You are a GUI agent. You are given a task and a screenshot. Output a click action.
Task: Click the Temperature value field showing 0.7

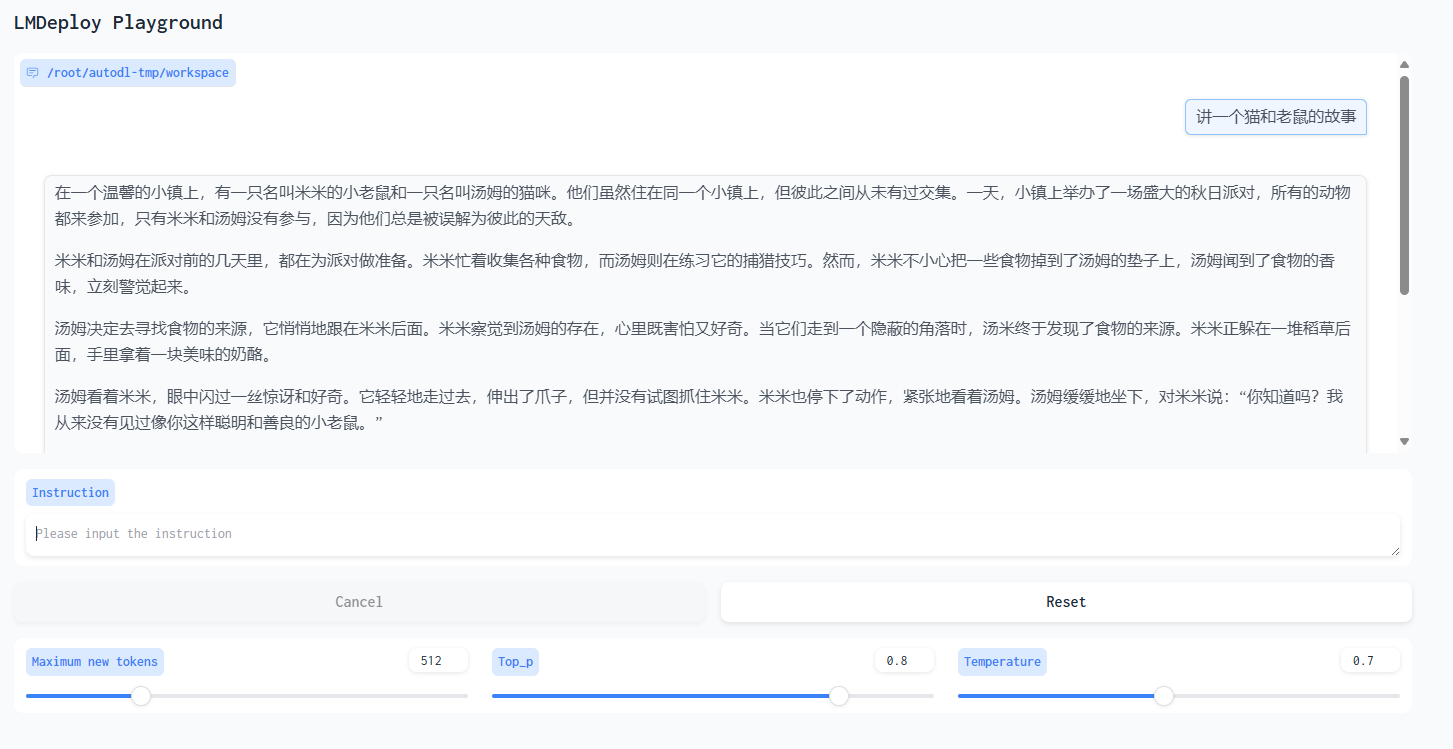[1369, 661]
